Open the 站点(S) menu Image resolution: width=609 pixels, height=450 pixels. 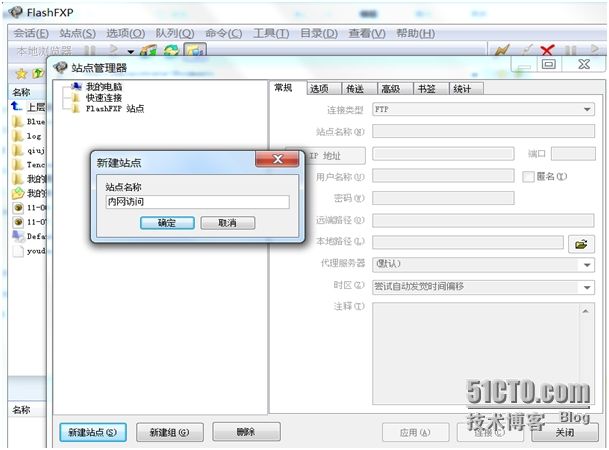(77, 33)
